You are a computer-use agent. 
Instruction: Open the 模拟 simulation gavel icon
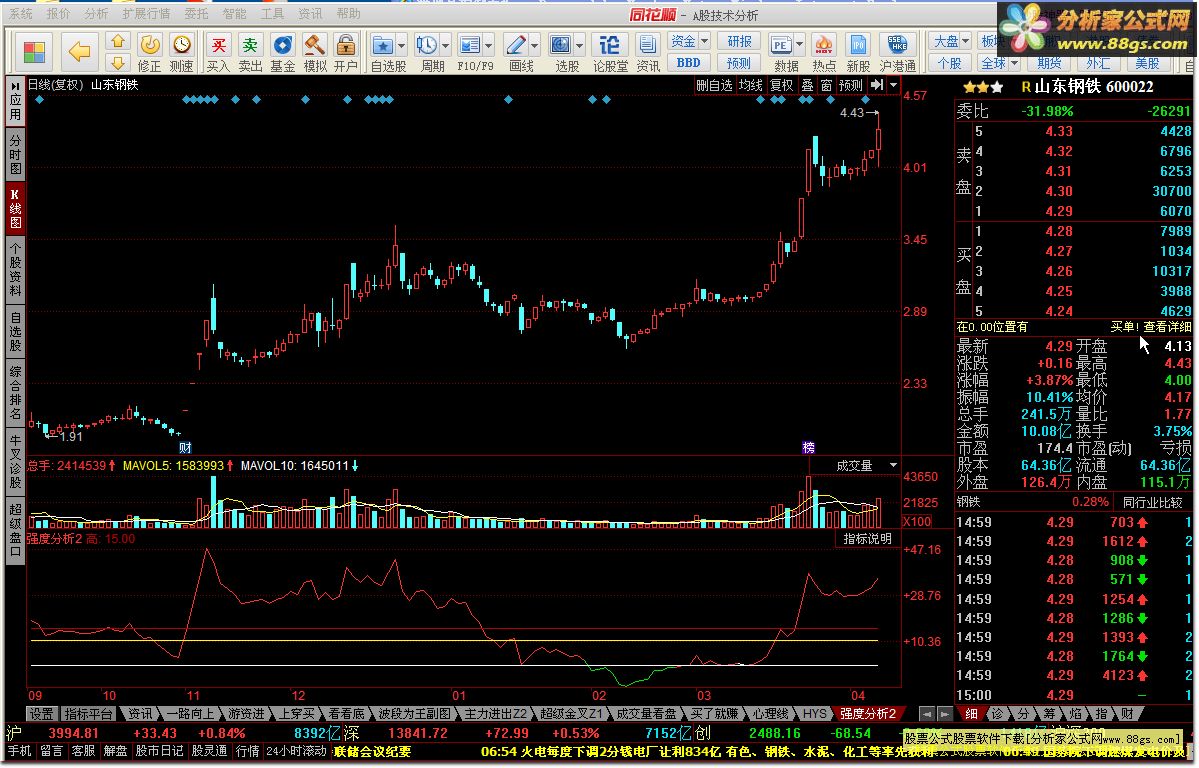pos(314,53)
